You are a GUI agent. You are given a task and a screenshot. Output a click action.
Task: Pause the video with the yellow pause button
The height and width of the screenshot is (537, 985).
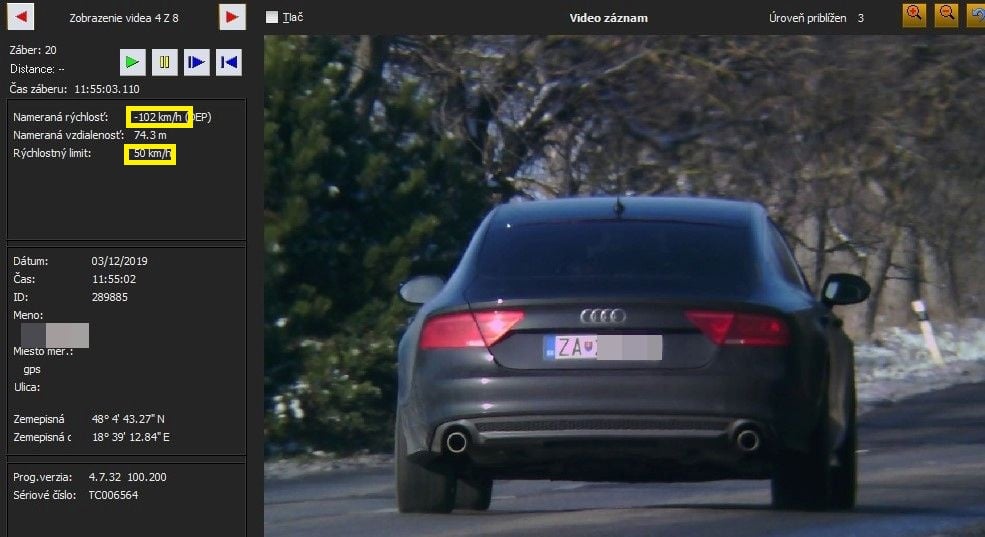click(x=164, y=62)
